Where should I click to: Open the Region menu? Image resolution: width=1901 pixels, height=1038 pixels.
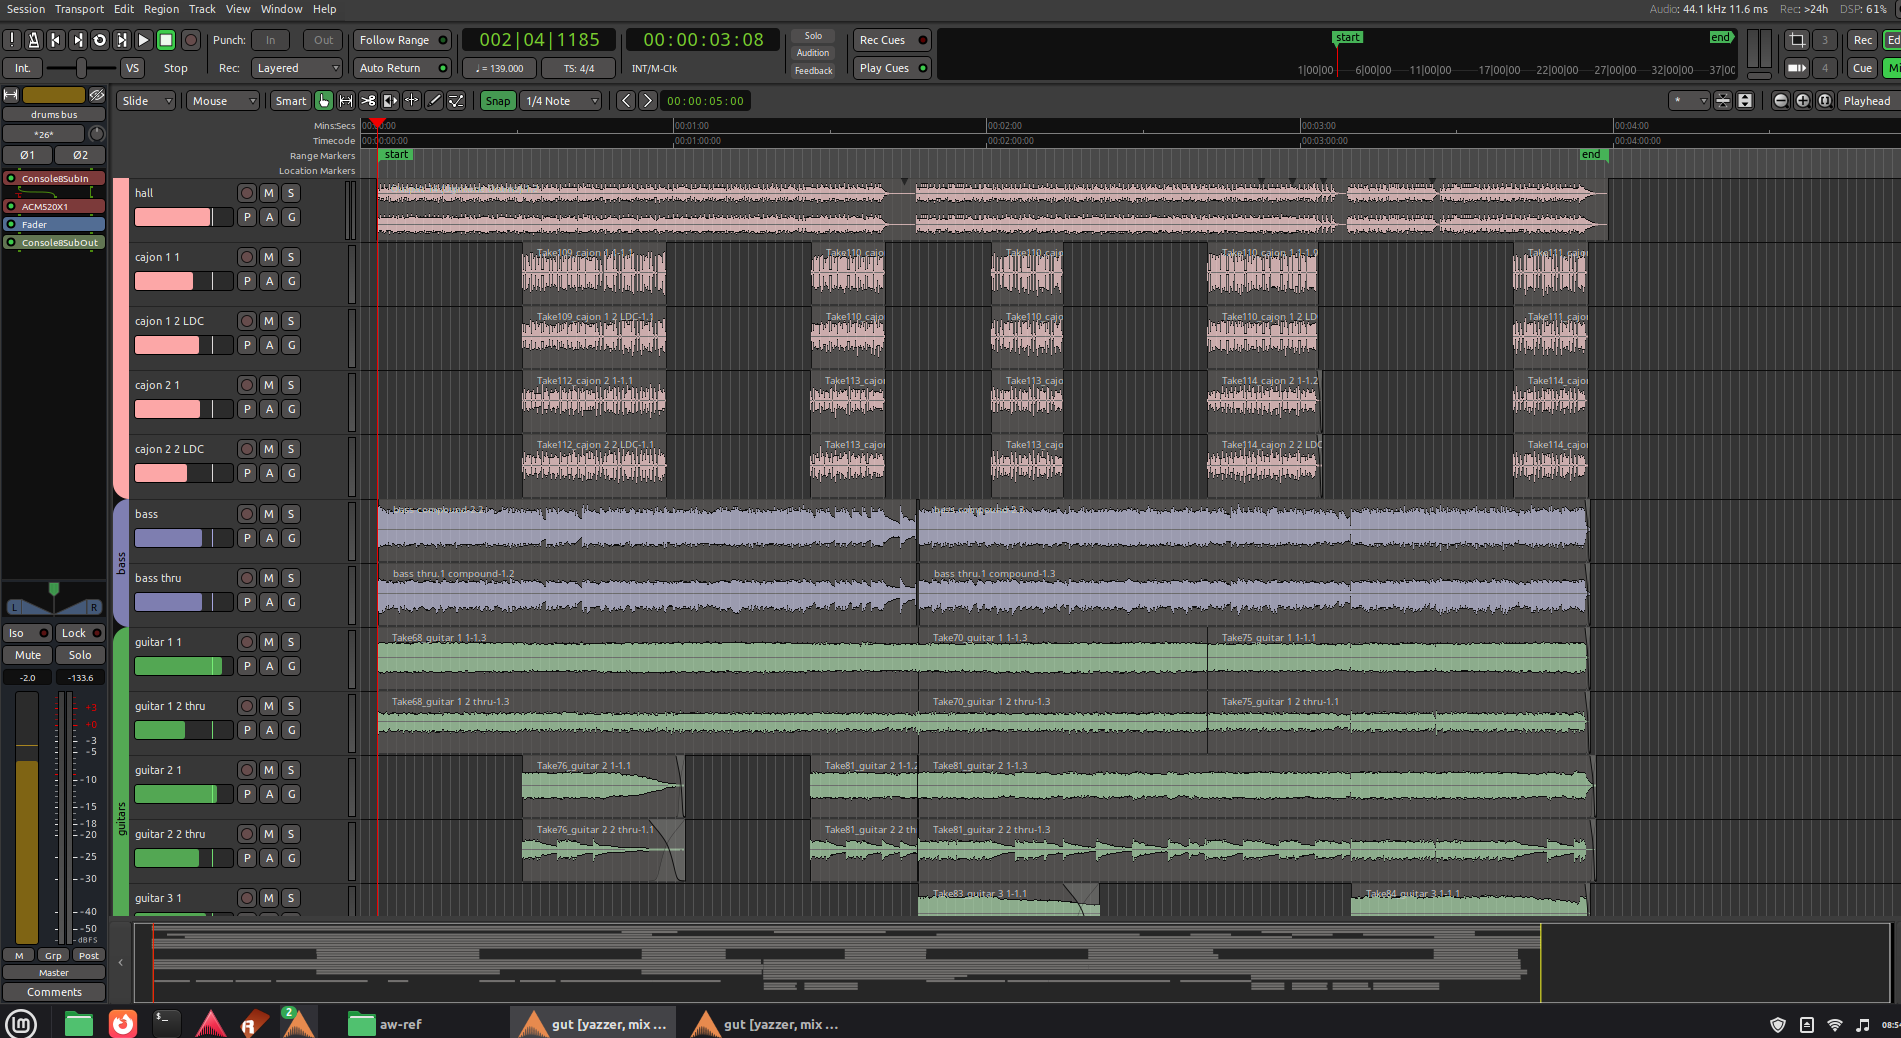tap(161, 9)
